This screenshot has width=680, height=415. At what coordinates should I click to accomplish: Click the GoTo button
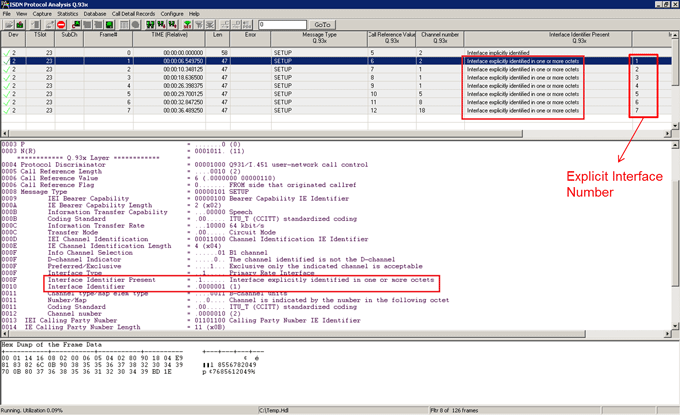pos(322,25)
